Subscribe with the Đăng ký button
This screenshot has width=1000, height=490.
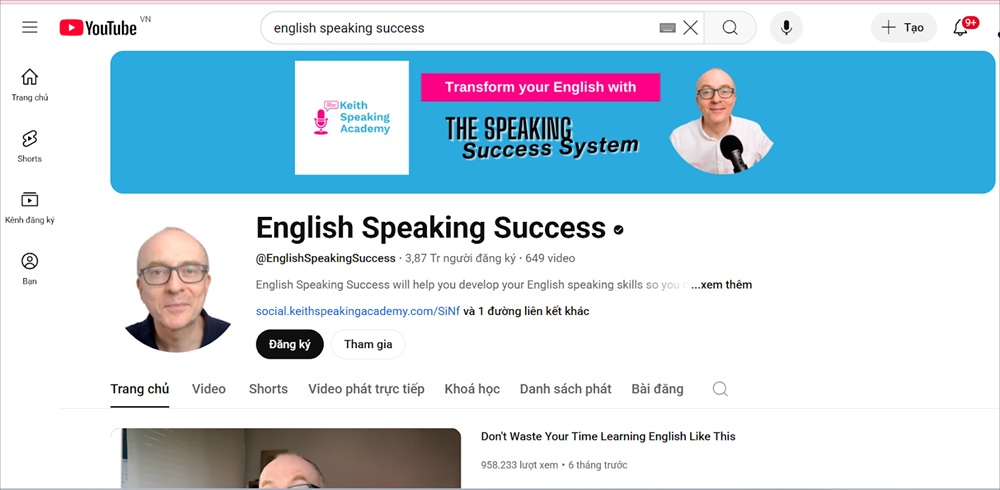(290, 345)
